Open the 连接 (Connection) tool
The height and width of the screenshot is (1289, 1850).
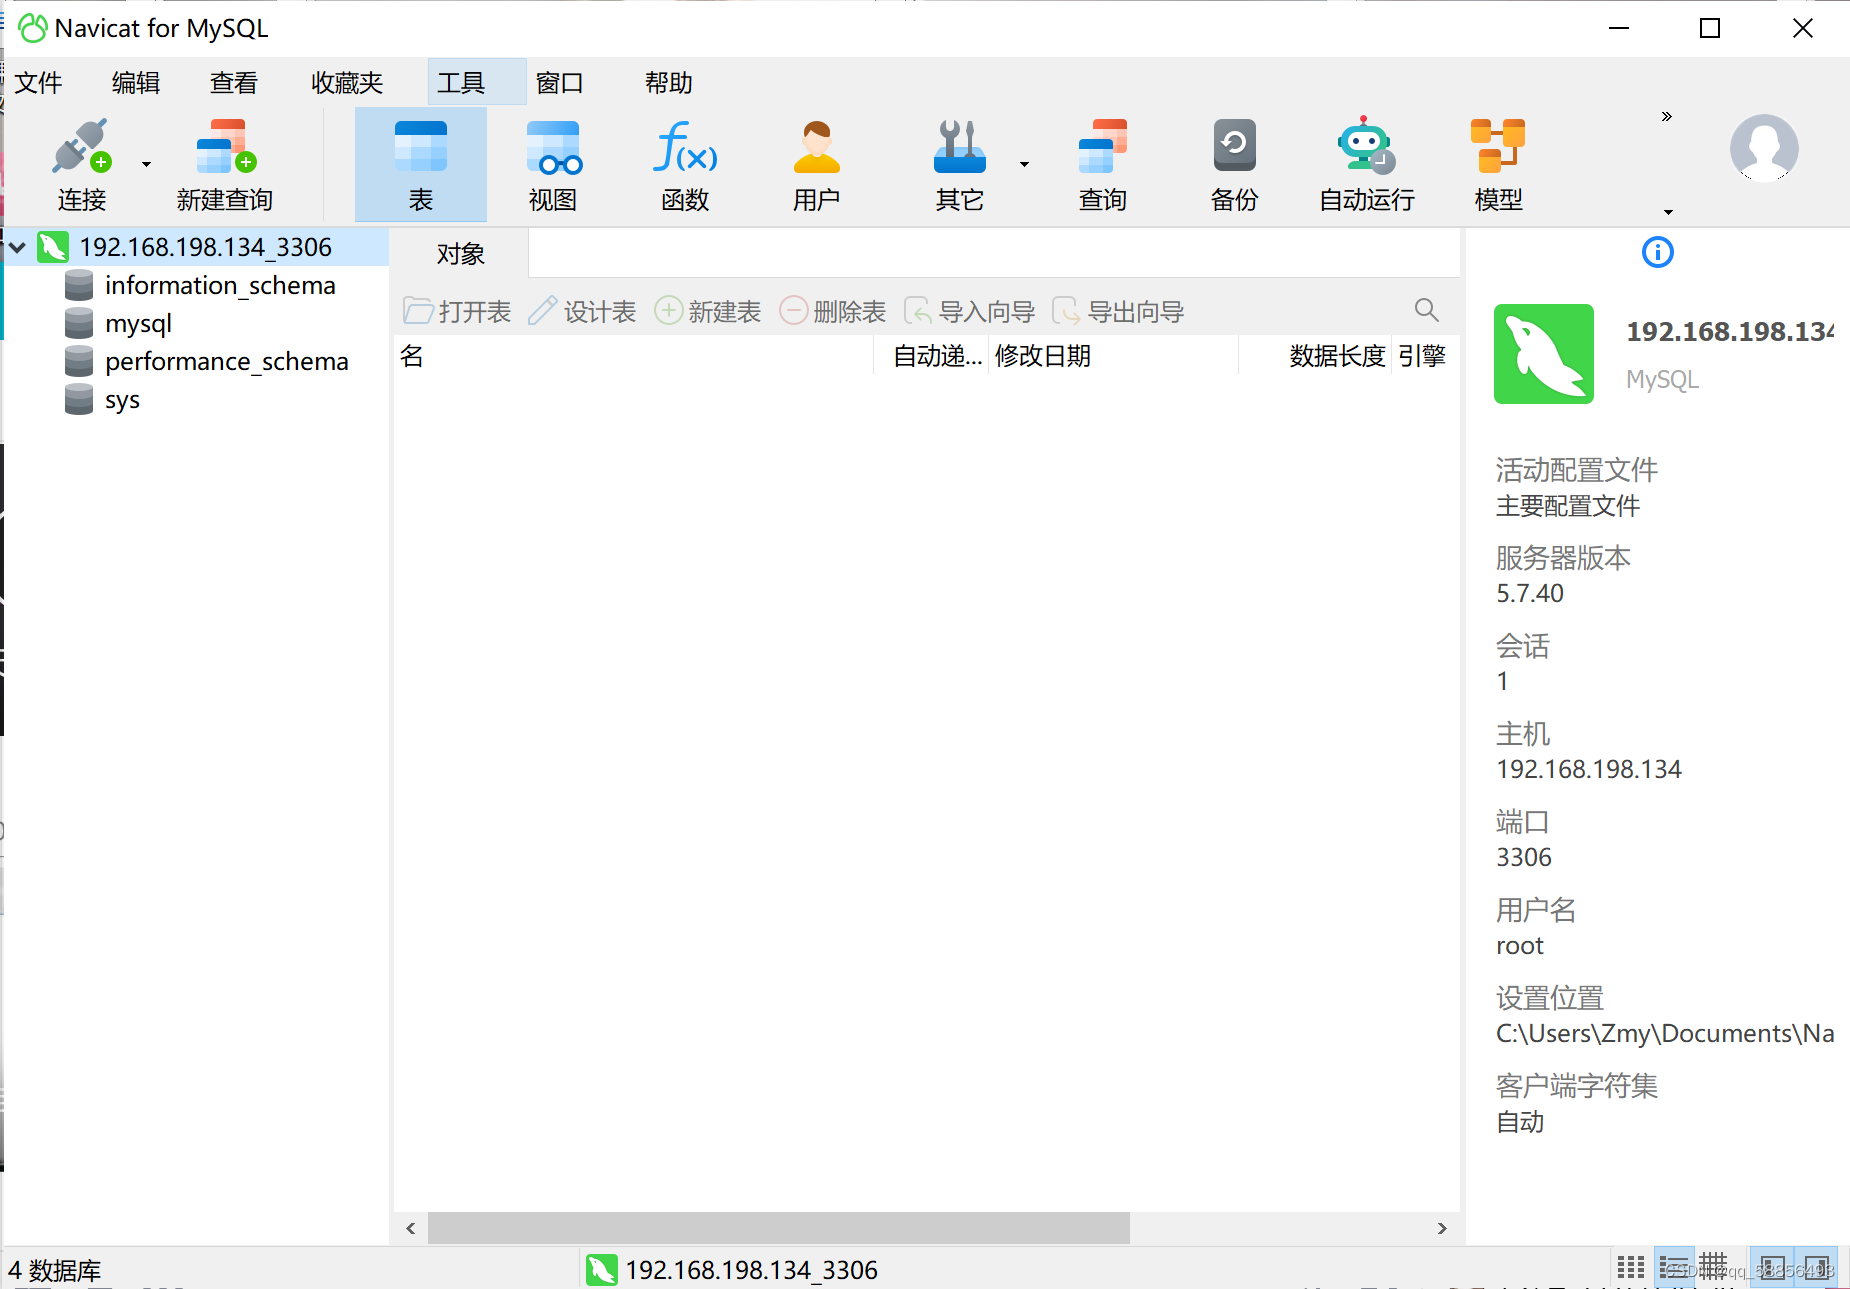pyautogui.click(x=81, y=165)
